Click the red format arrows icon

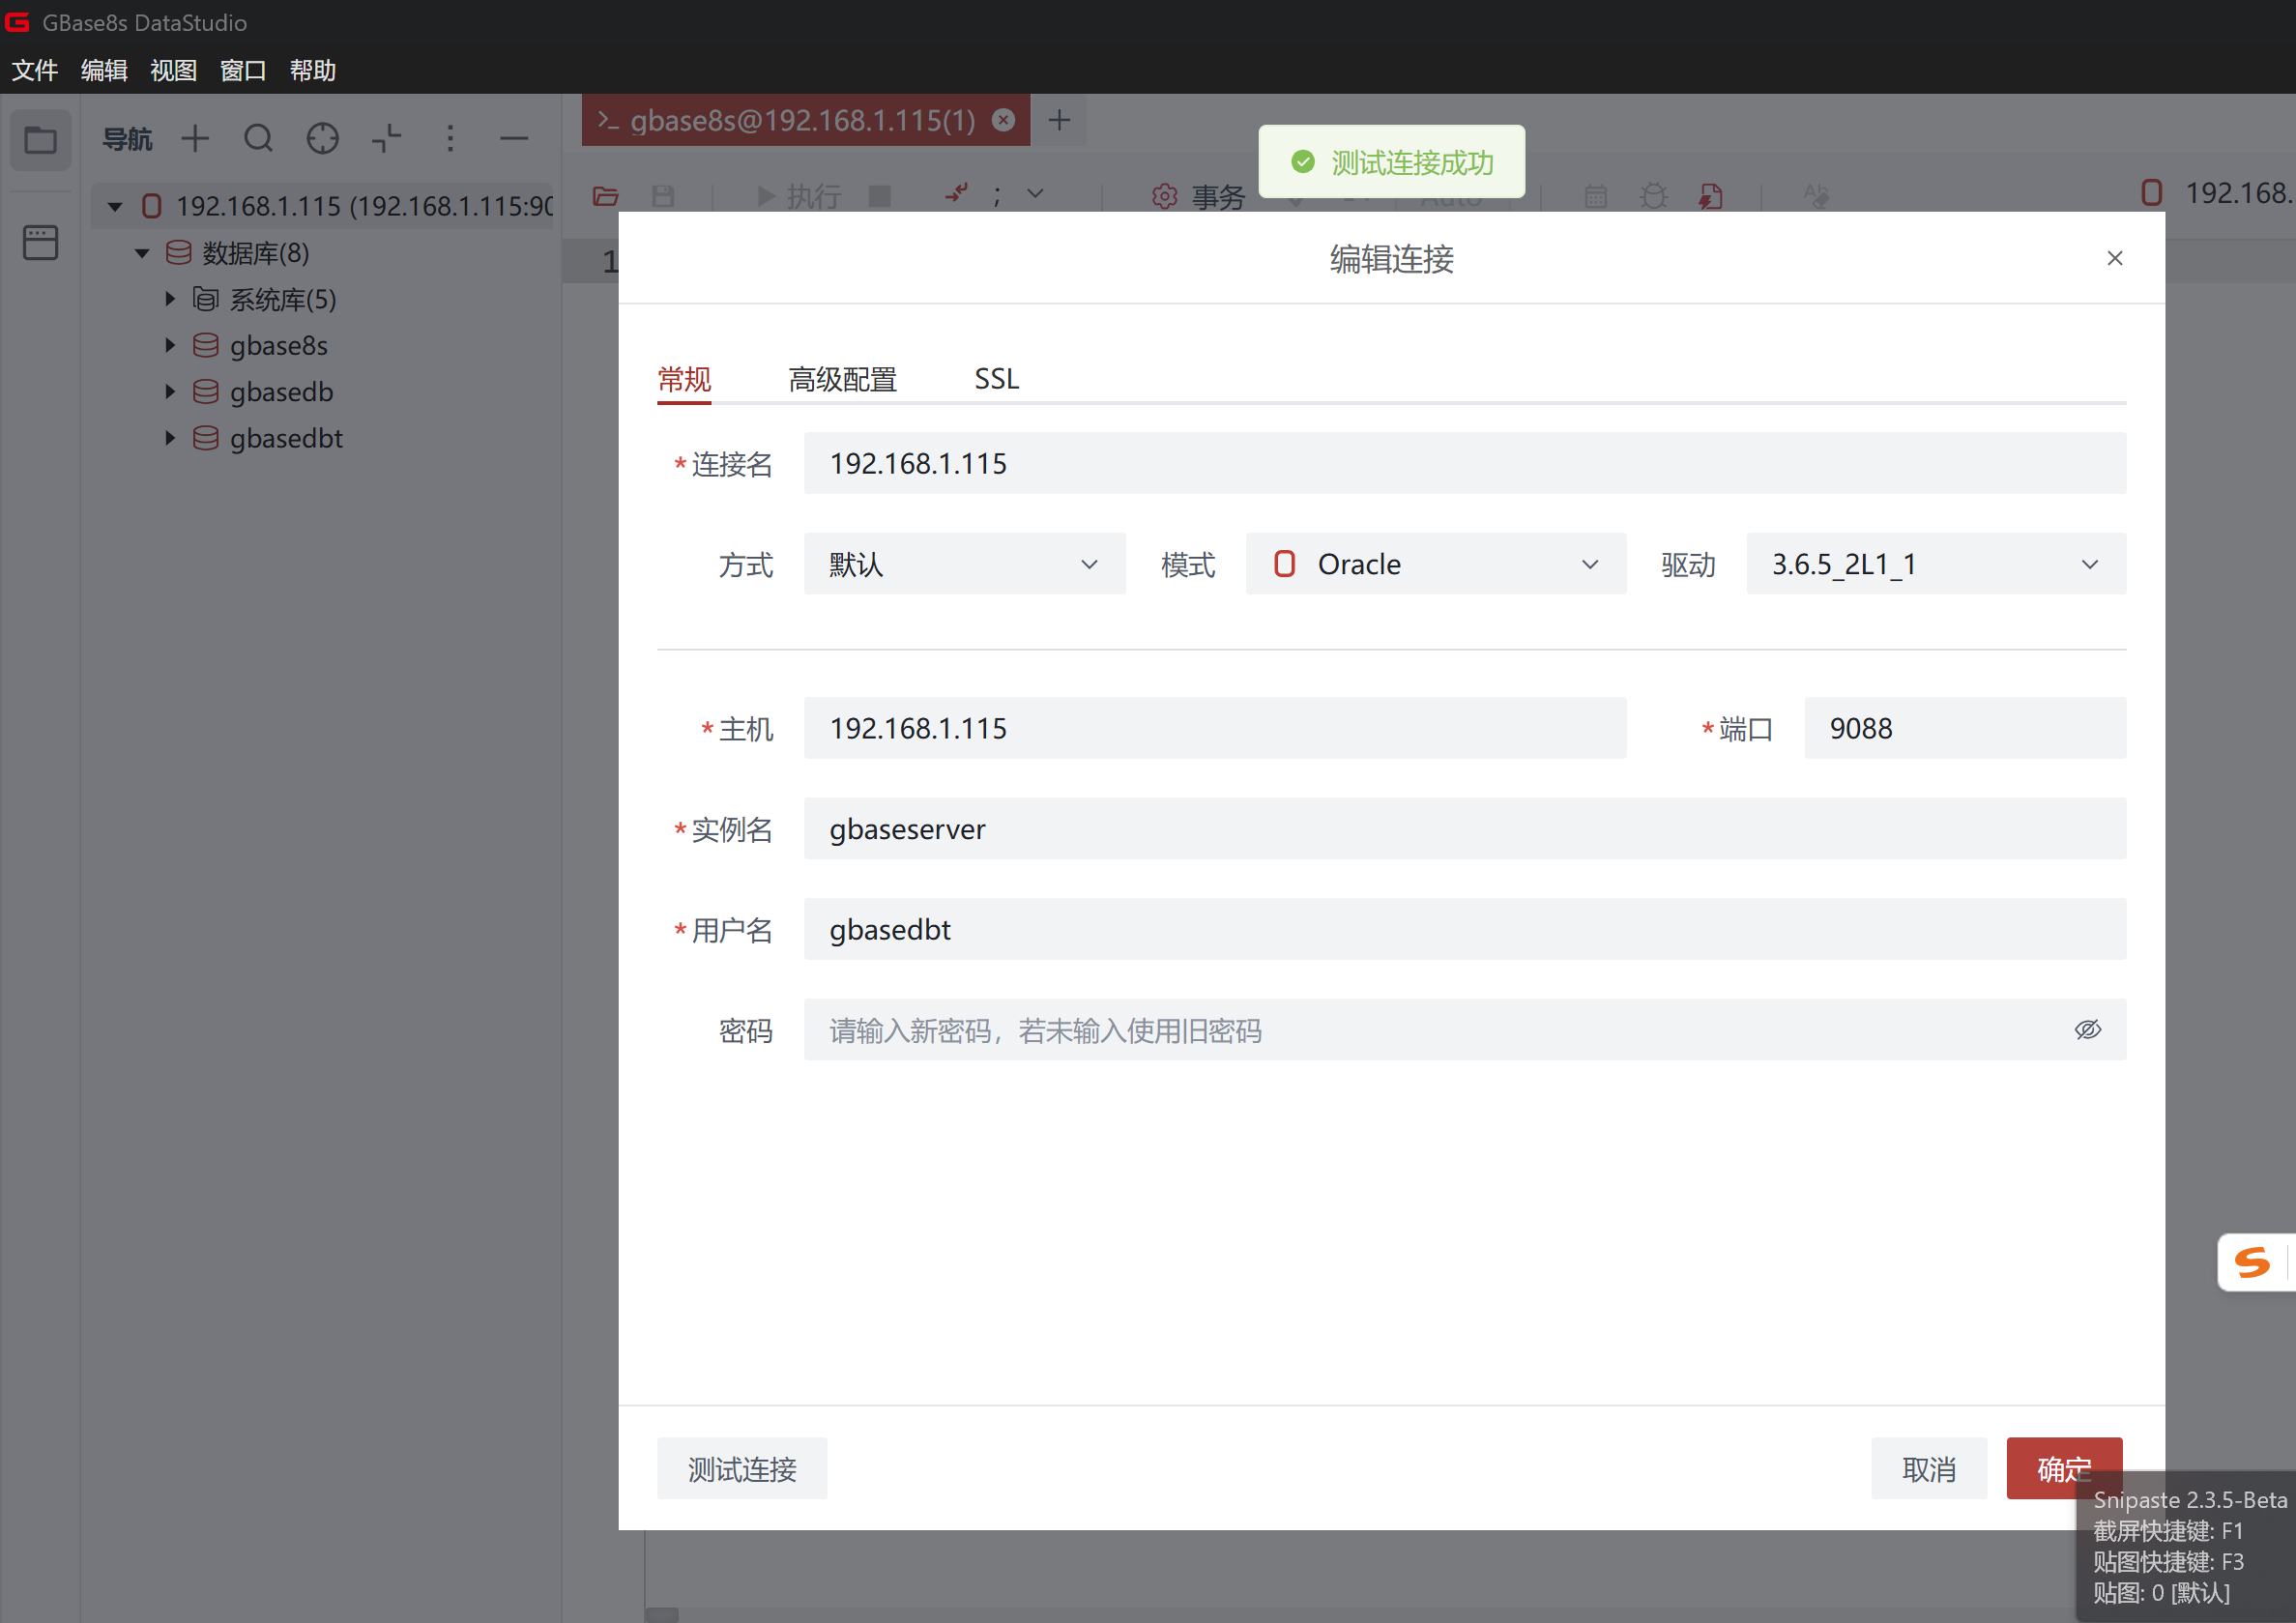957,193
